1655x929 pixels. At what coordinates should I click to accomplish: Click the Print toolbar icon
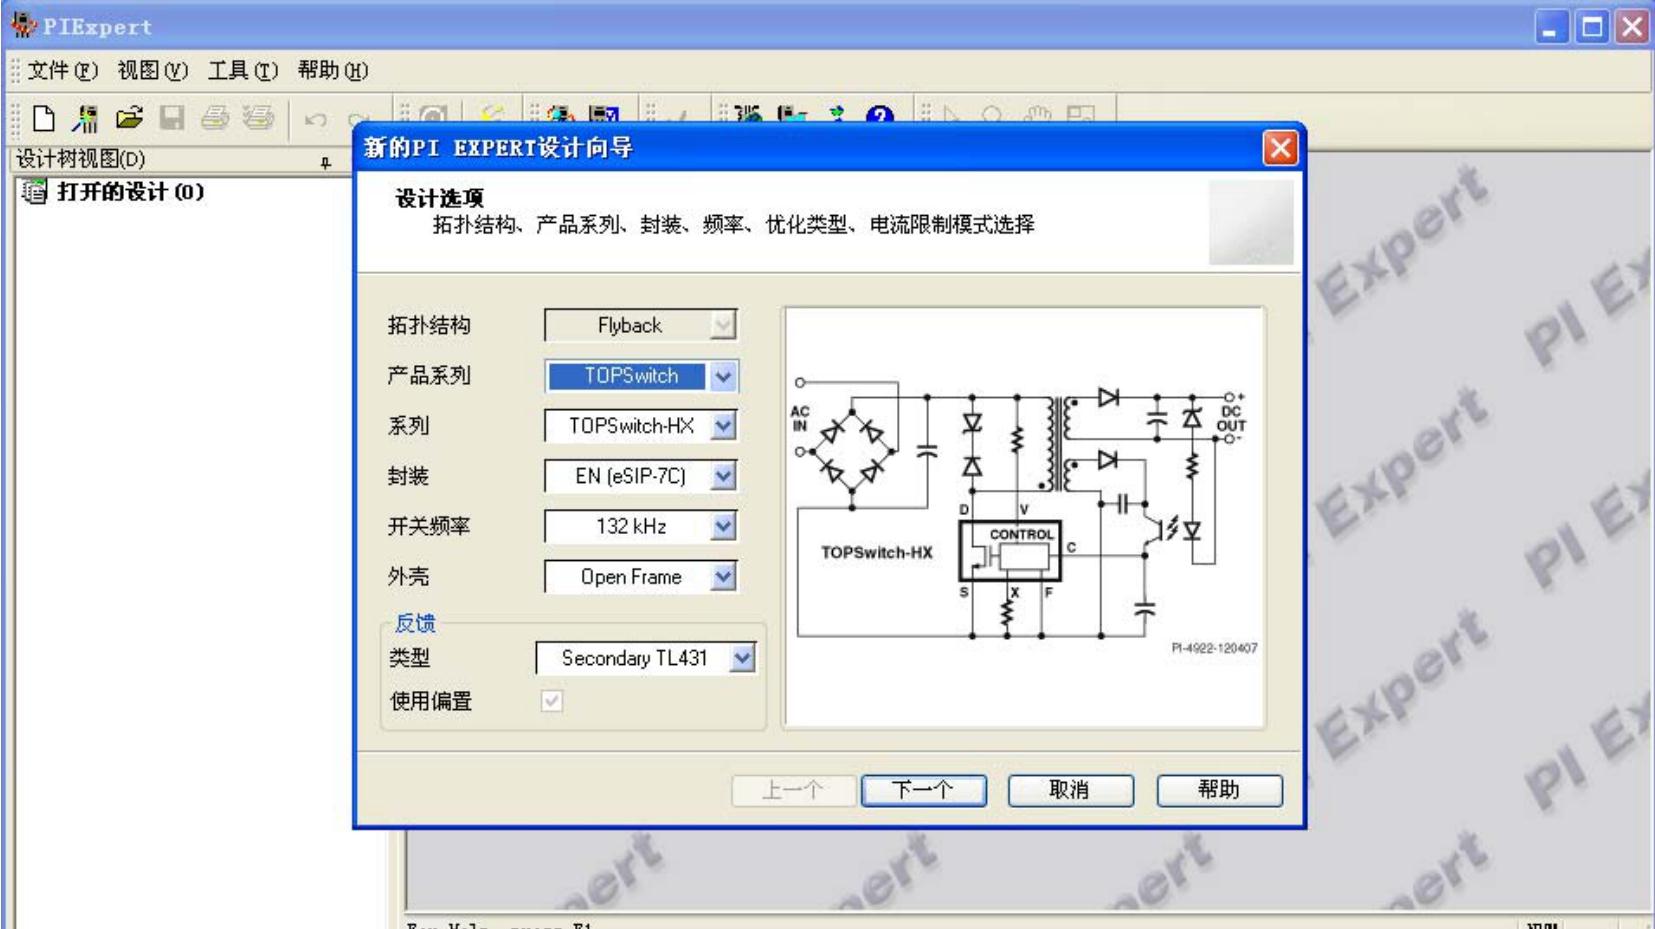[214, 118]
